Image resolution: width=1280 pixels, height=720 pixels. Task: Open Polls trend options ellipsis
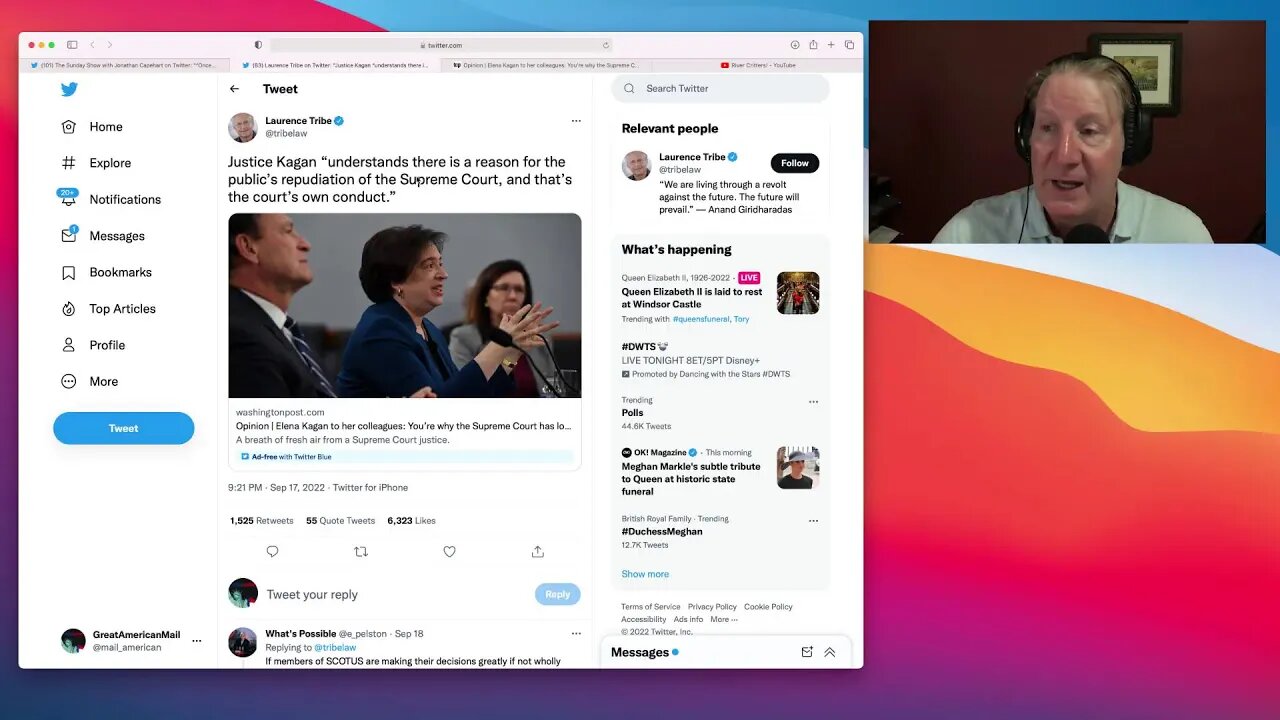tap(813, 402)
